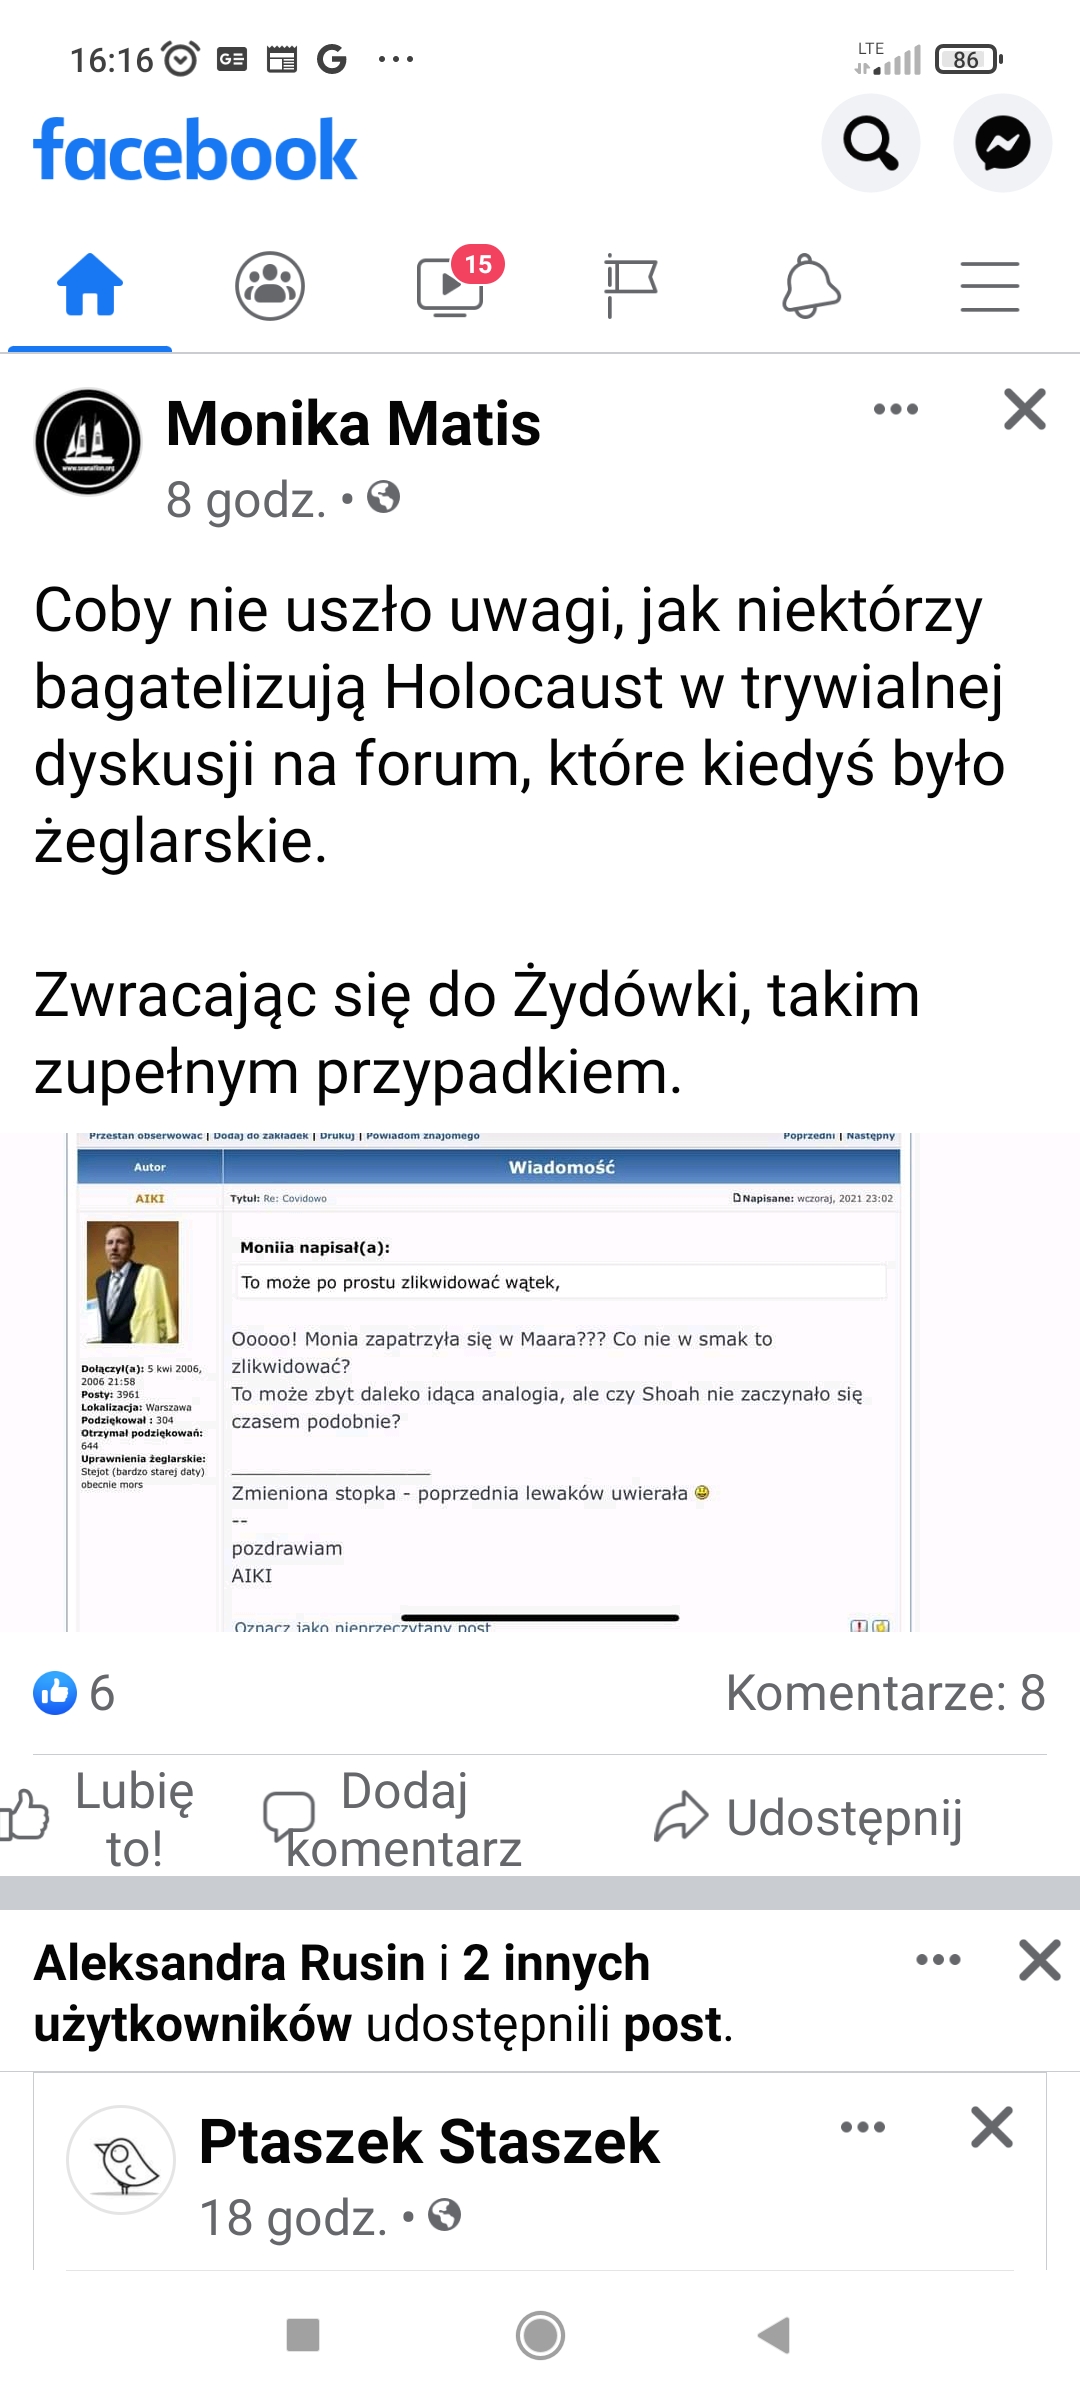This screenshot has width=1080, height=2400.
Task: Open the Messenger chat icon
Action: click(1003, 143)
